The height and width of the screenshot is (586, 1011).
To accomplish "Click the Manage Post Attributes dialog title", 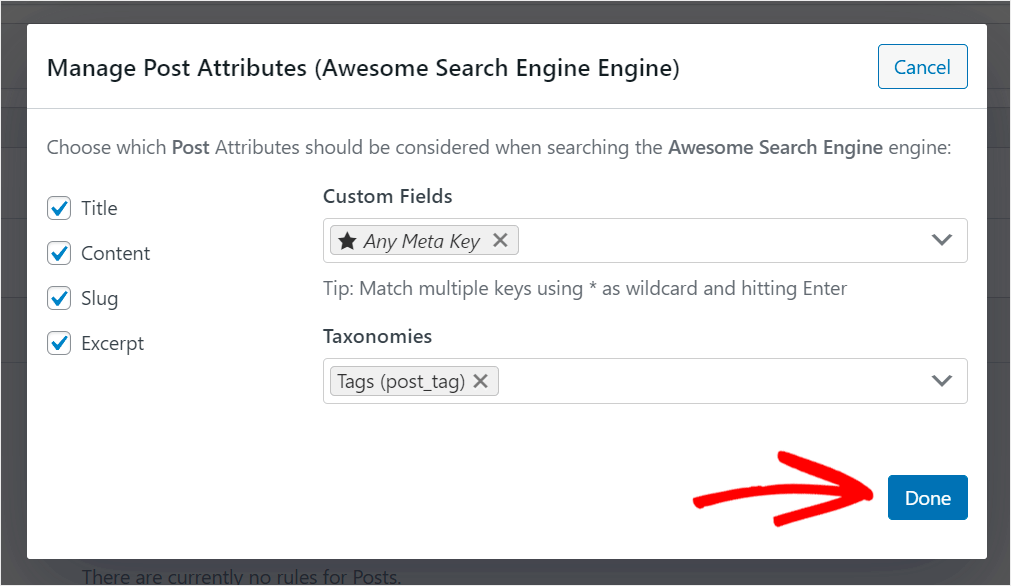I will click(x=363, y=68).
